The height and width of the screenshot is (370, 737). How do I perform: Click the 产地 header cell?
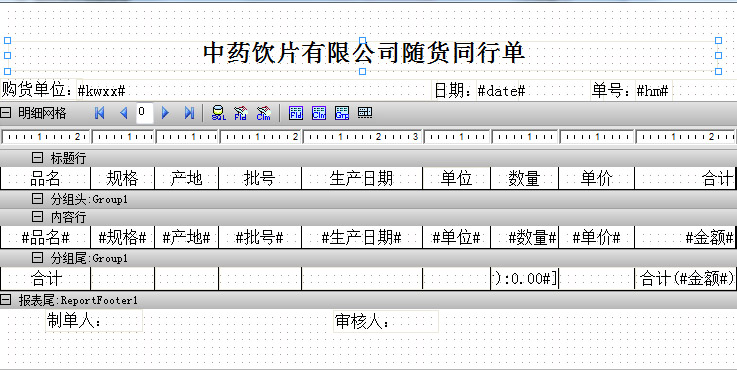(x=186, y=178)
